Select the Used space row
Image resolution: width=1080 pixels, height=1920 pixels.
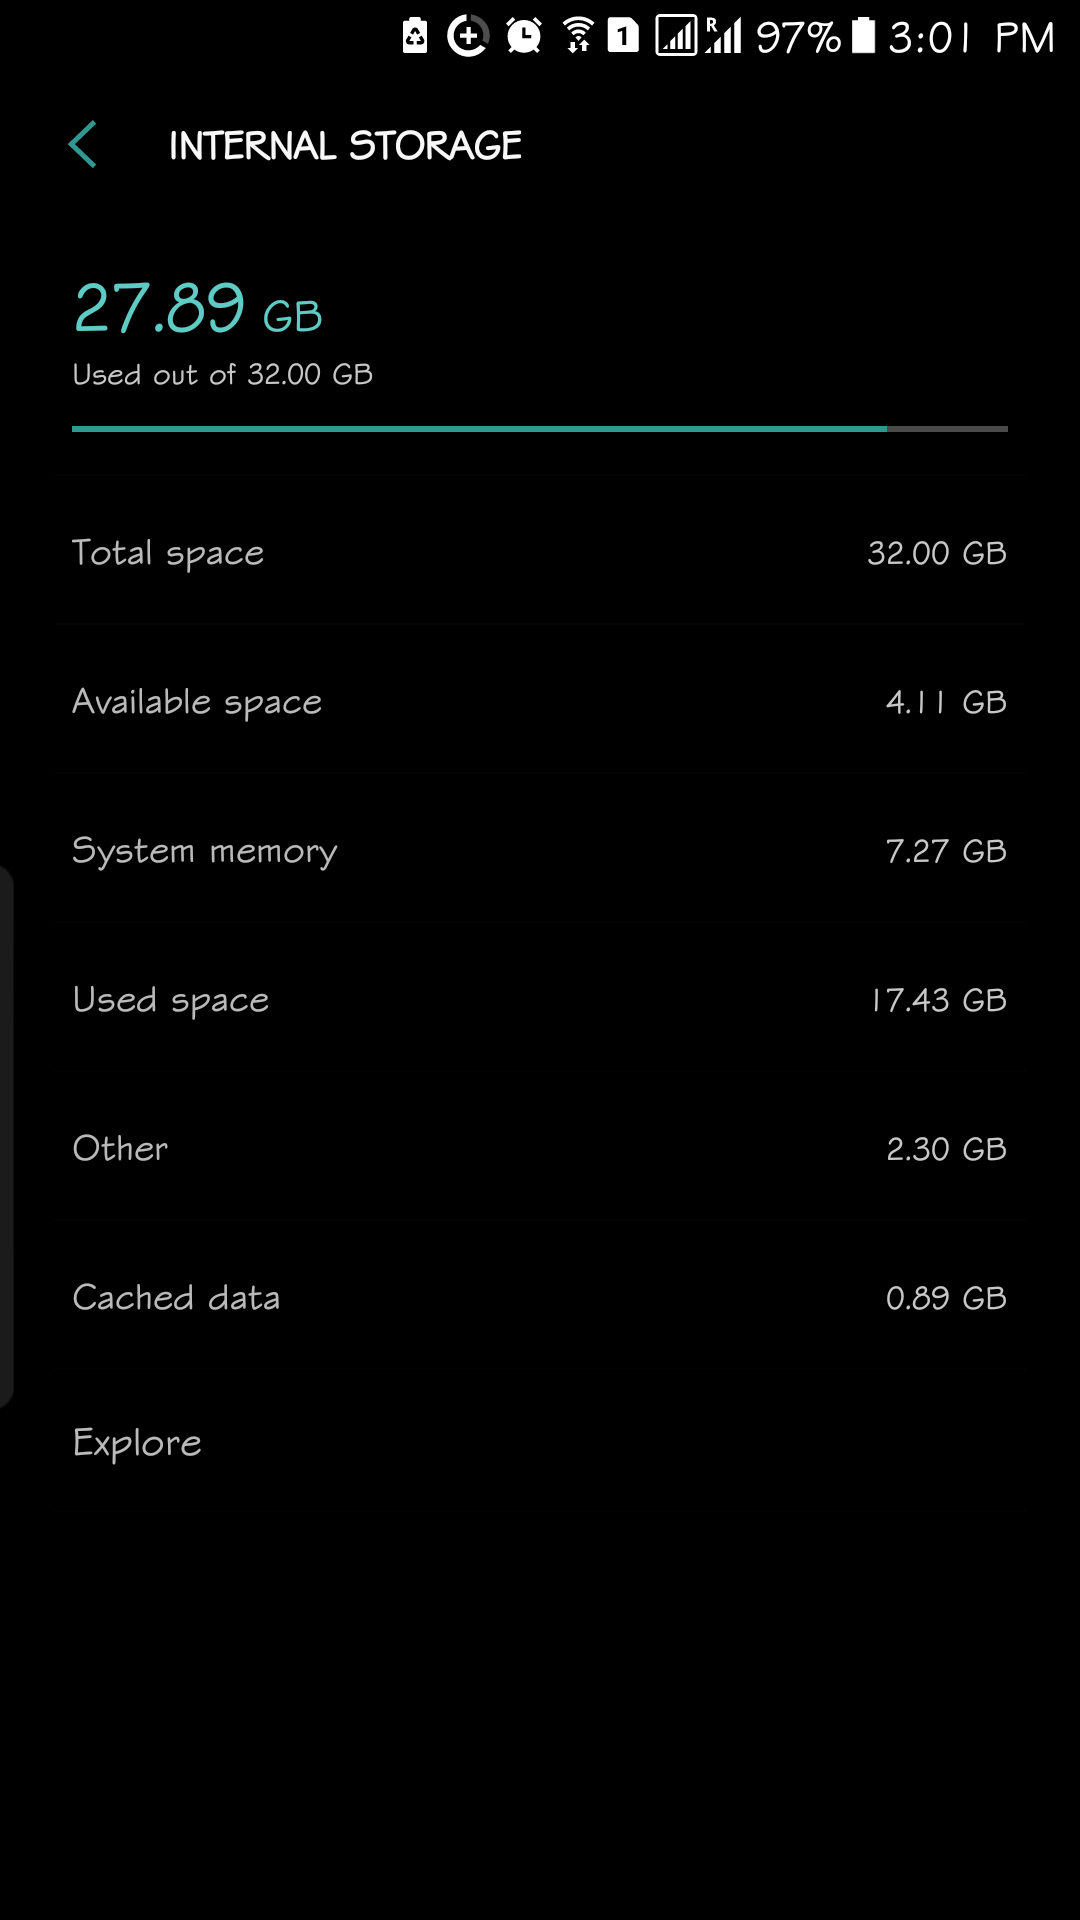tap(540, 999)
